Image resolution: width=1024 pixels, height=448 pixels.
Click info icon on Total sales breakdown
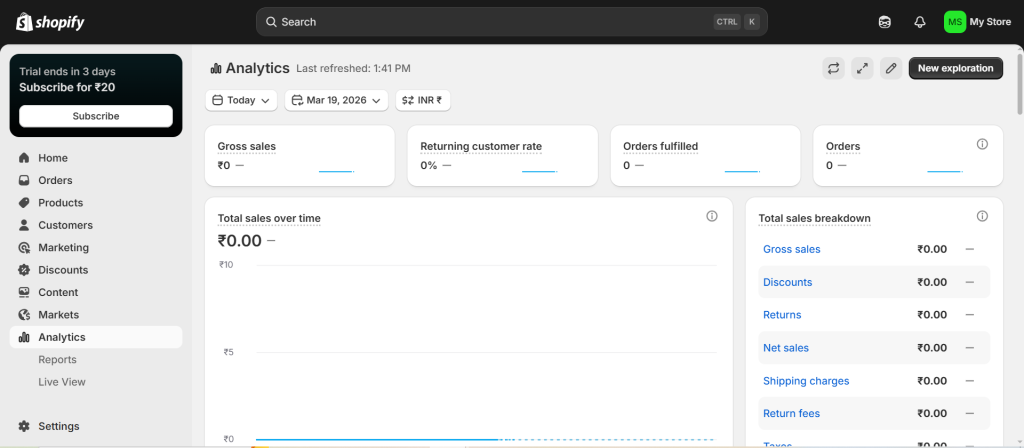click(x=982, y=217)
